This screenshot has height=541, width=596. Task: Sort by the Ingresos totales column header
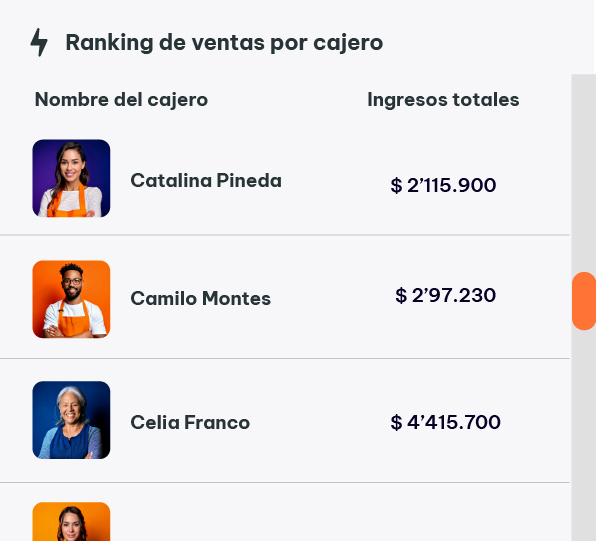point(443,100)
